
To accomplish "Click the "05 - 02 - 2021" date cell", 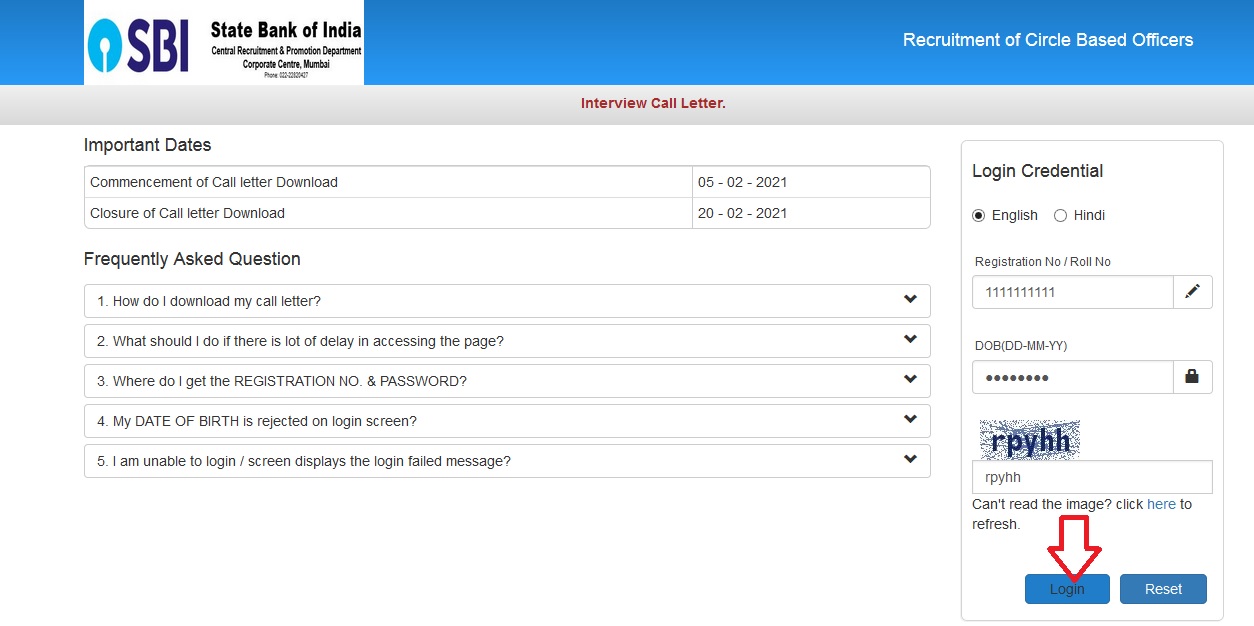I will pos(811,182).
